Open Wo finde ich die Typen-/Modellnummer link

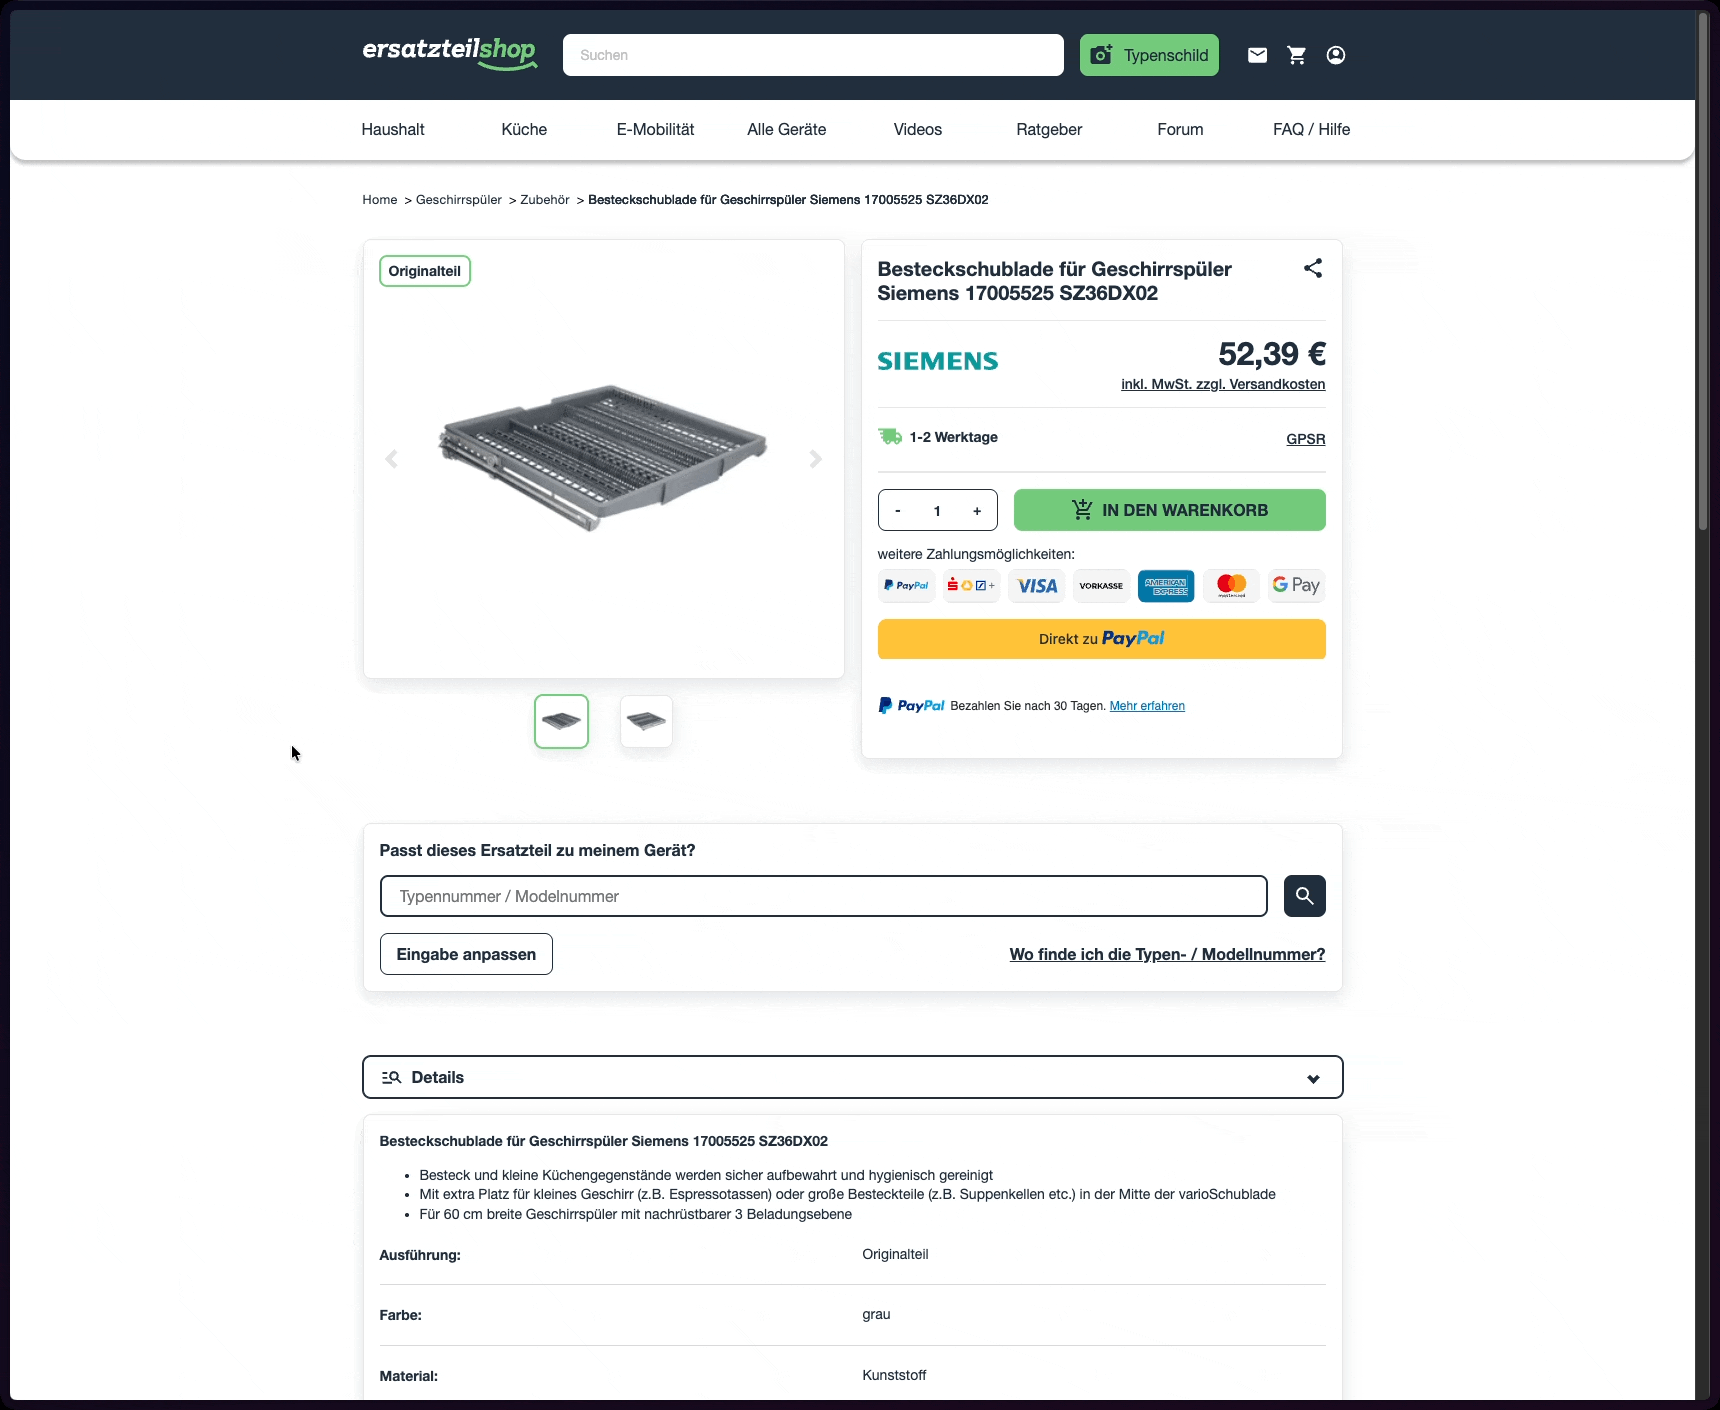click(x=1167, y=954)
